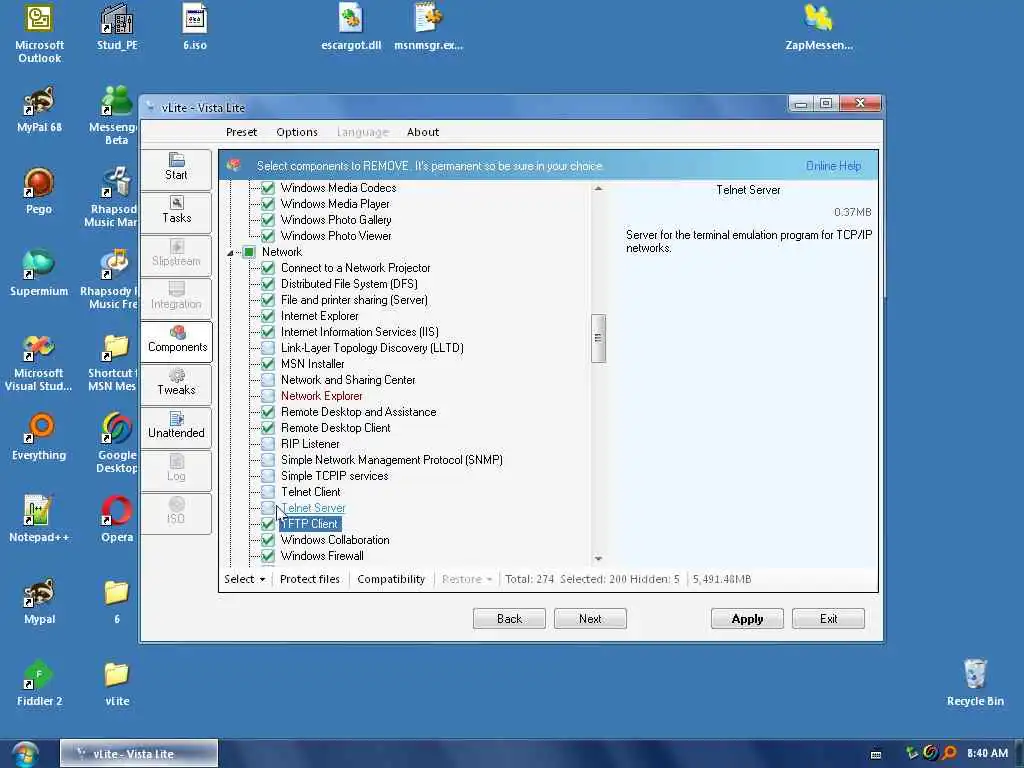This screenshot has width=1024, height=768.
Task: Open the Integration section
Action: tap(176, 297)
